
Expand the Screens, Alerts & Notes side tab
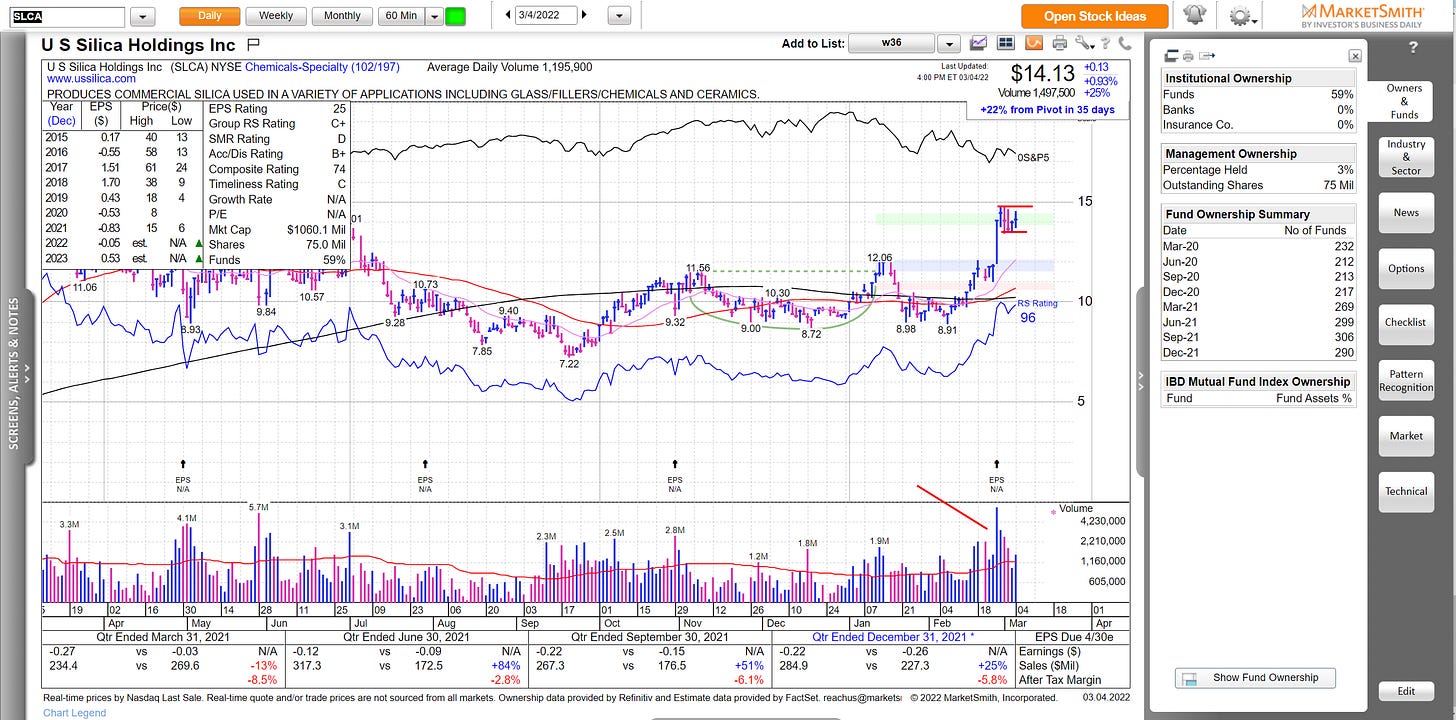[15, 376]
